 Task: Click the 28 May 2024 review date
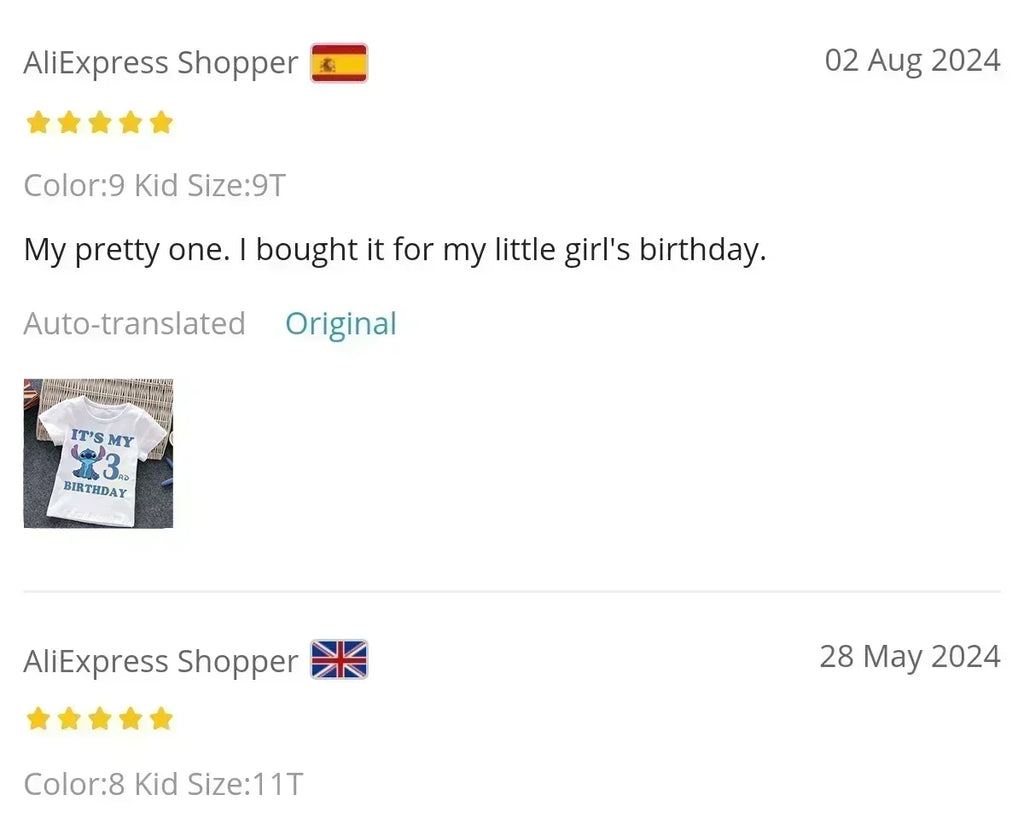[x=910, y=657]
